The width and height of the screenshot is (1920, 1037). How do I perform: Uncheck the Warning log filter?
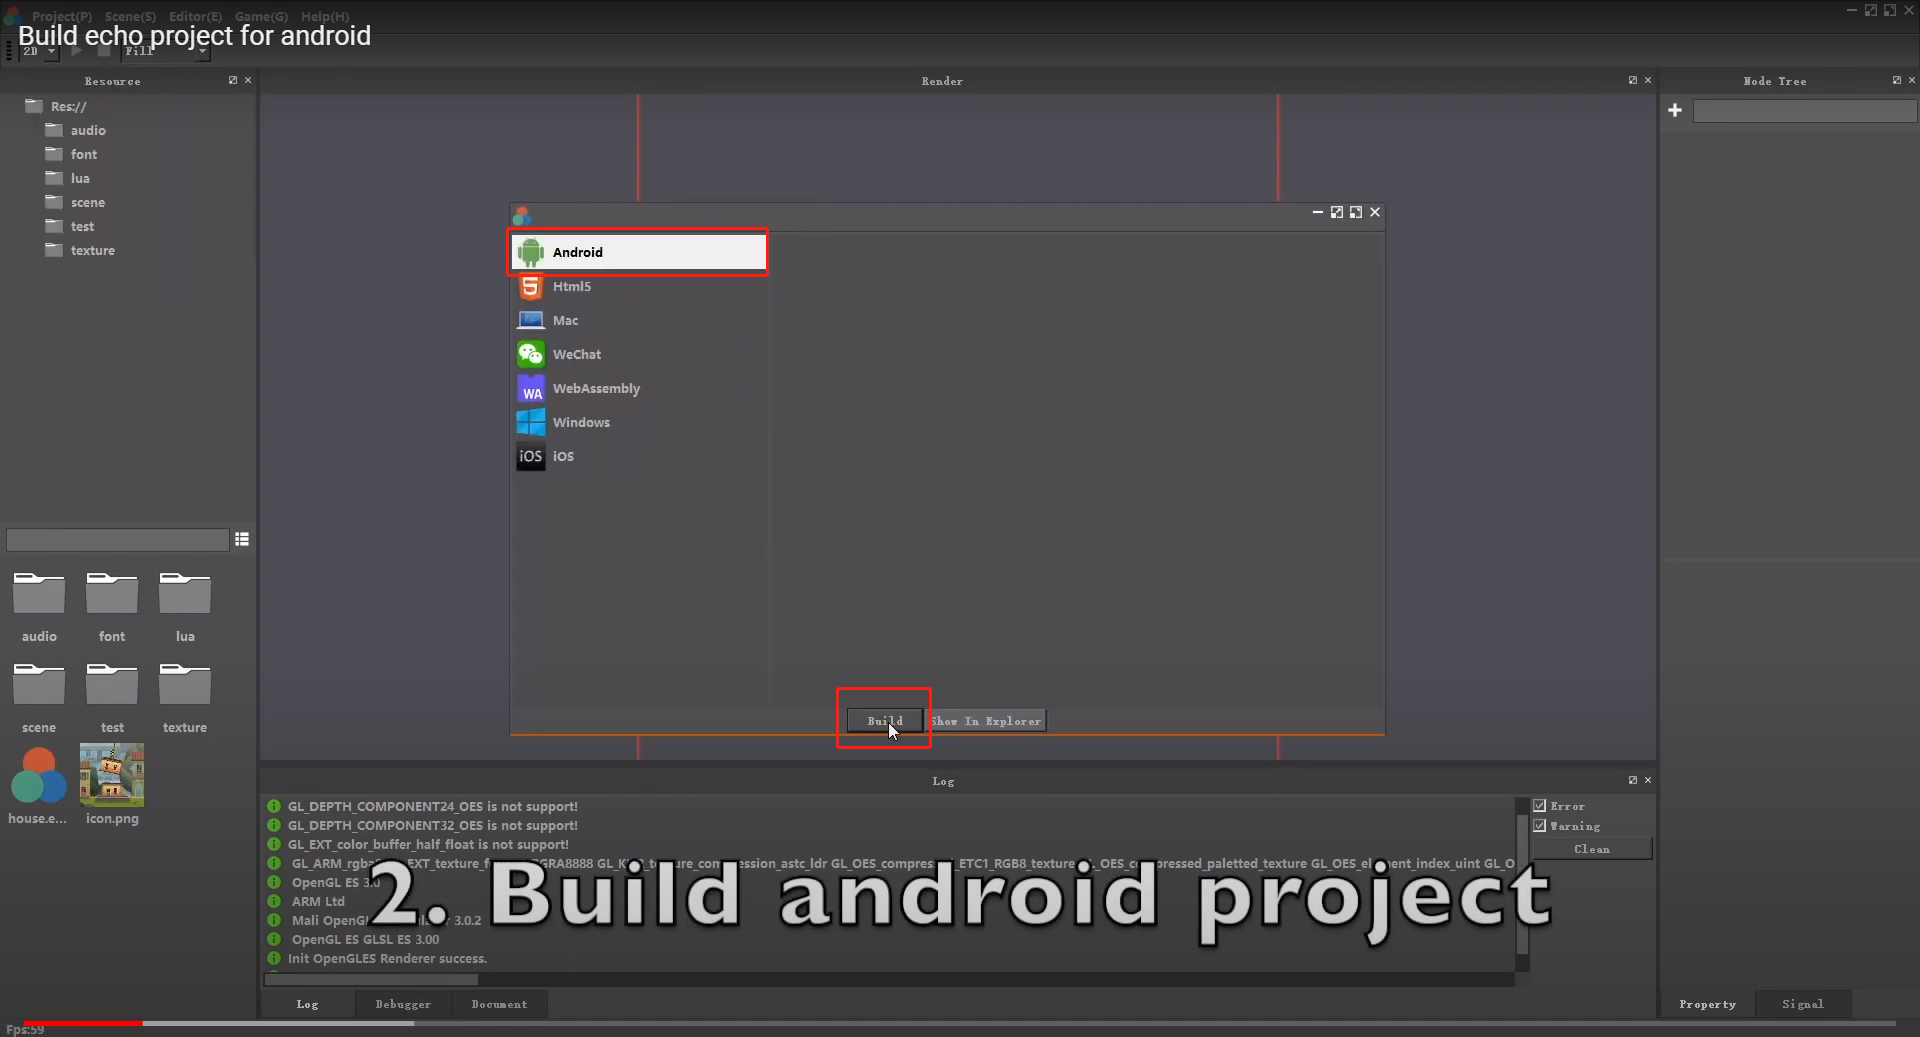[x=1540, y=826]
